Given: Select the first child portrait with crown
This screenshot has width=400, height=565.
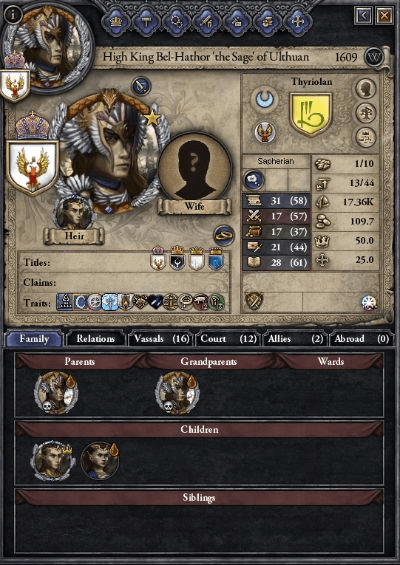Looking at the screenshot, I should click(x=53, y=461).
